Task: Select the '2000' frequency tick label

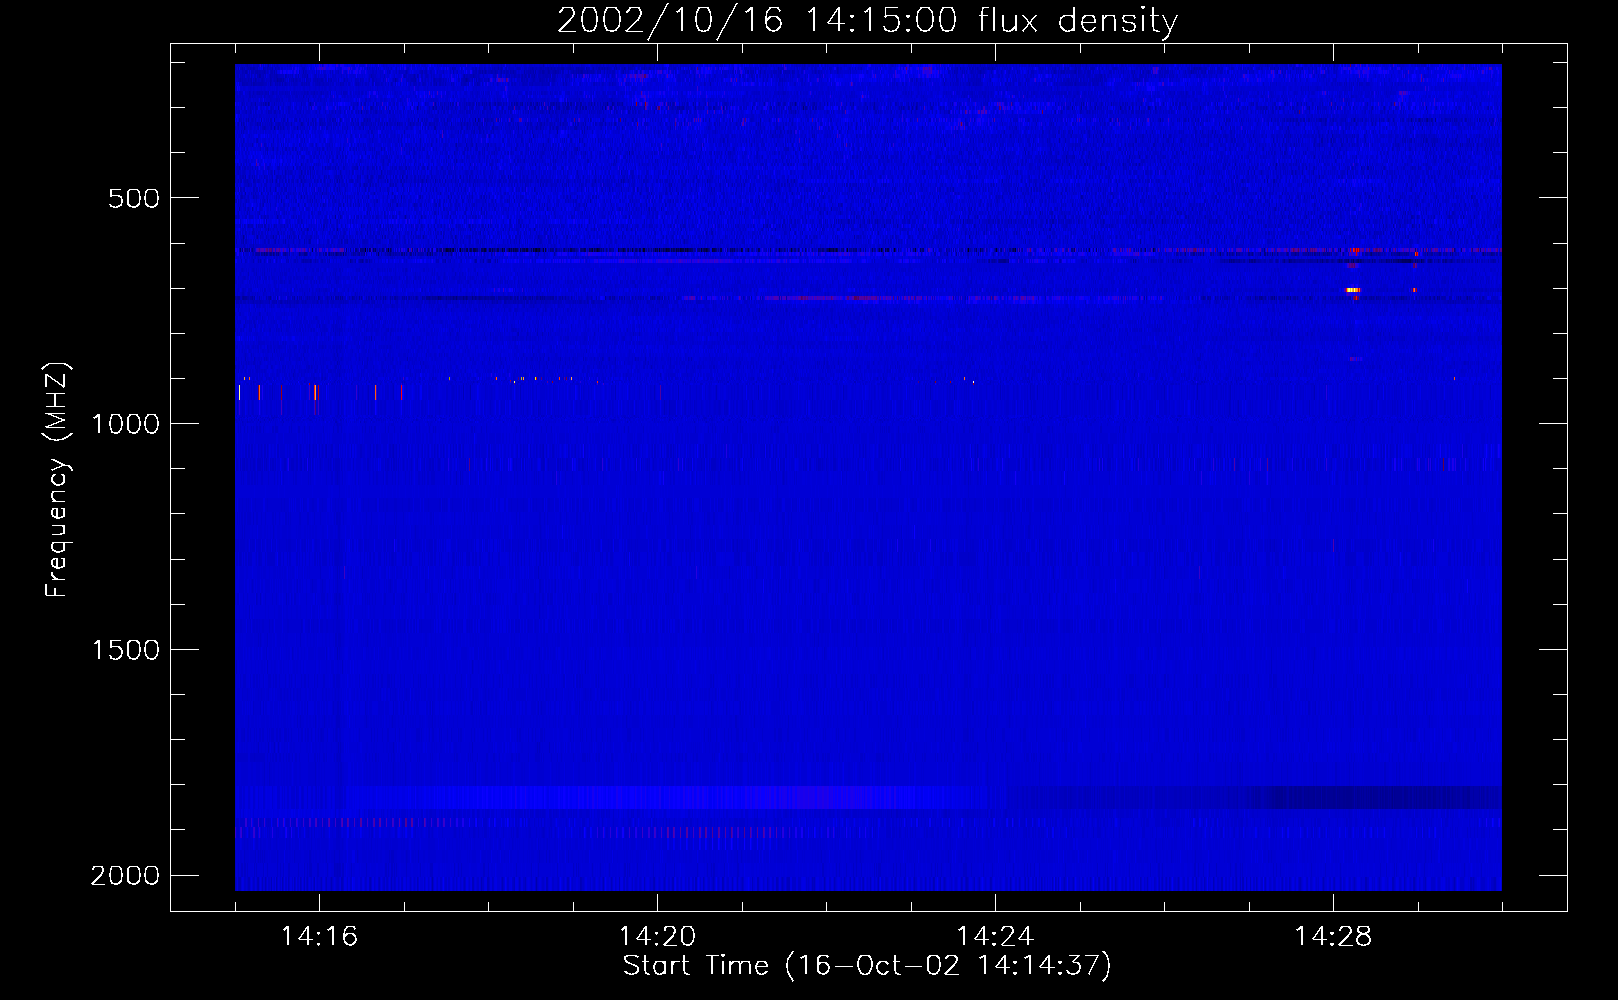Action: click(x=125, y=876)
